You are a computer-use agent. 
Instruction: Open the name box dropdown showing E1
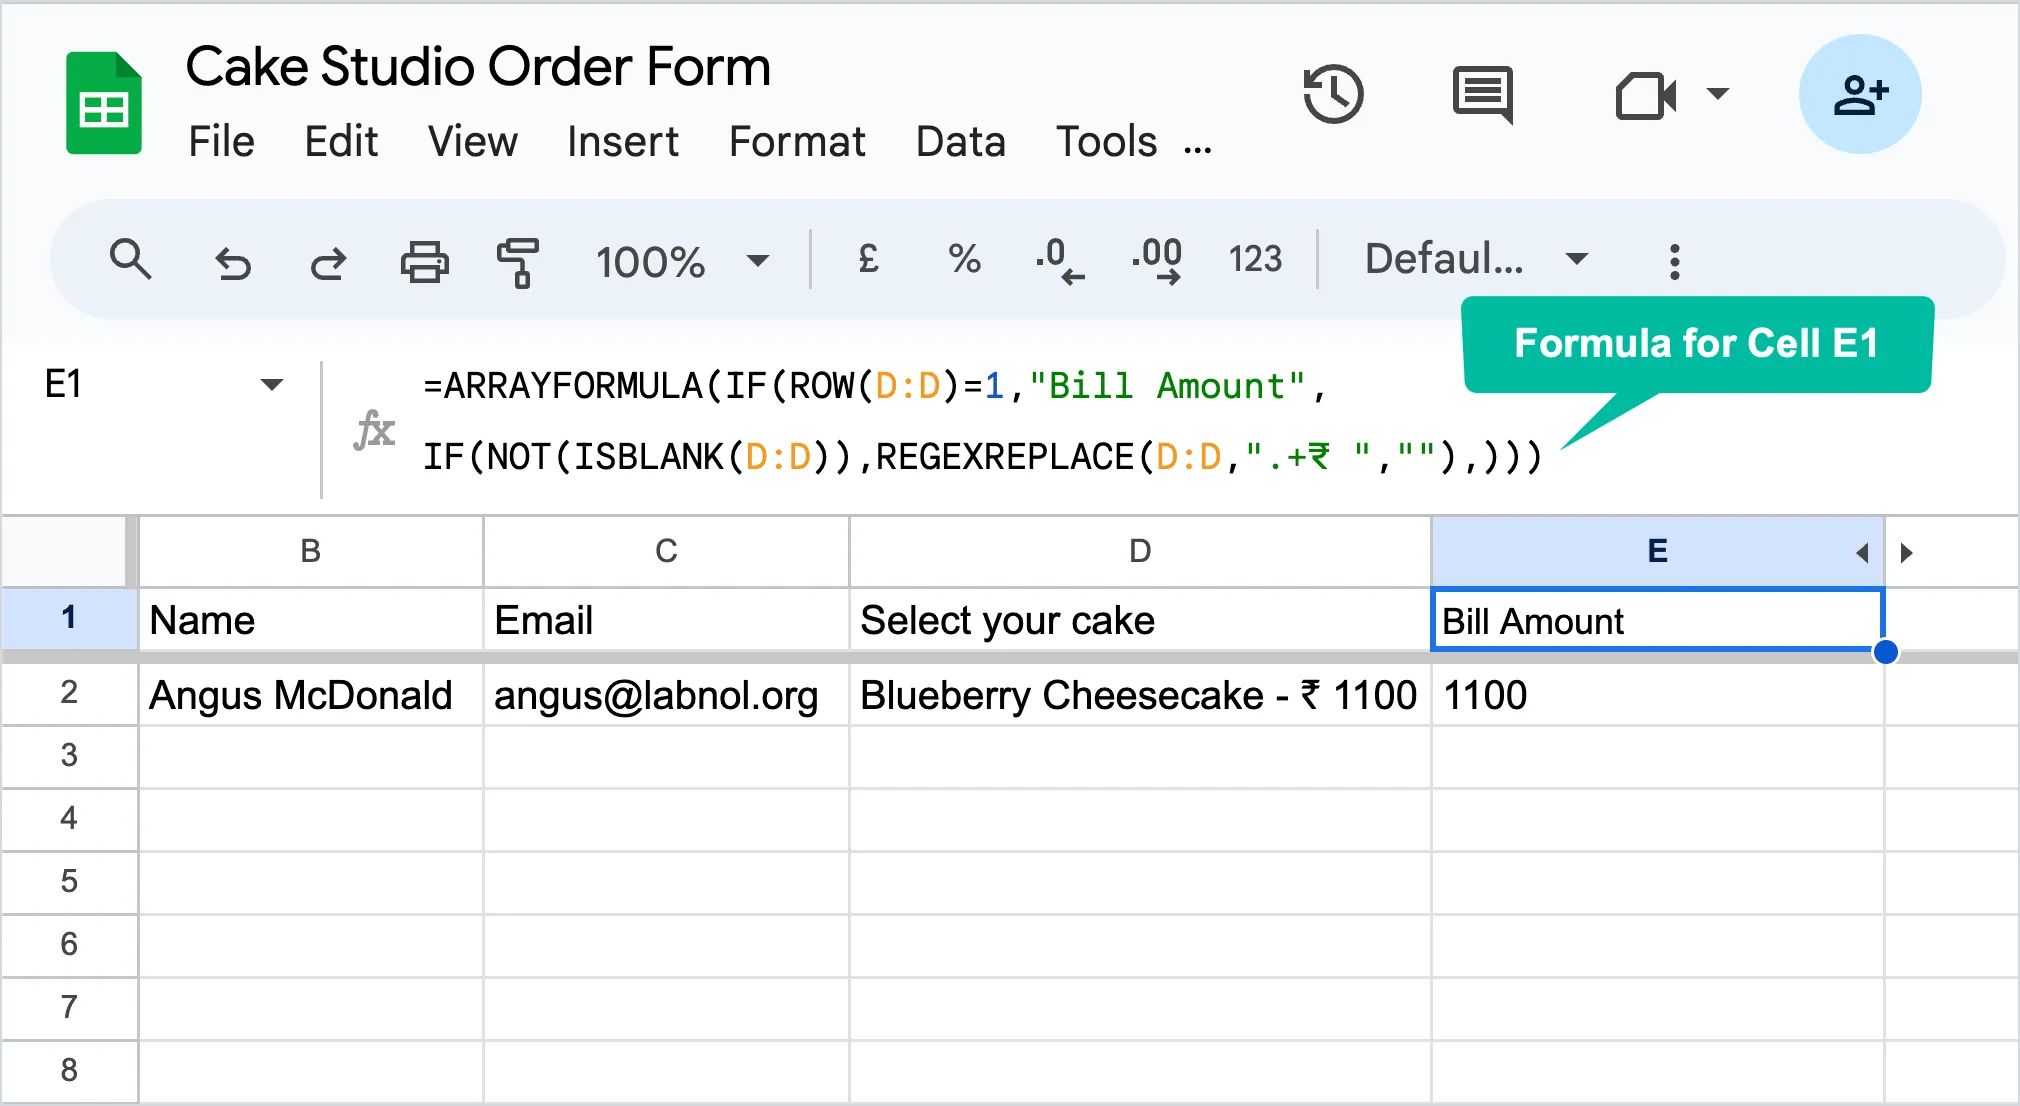(272, 383)
